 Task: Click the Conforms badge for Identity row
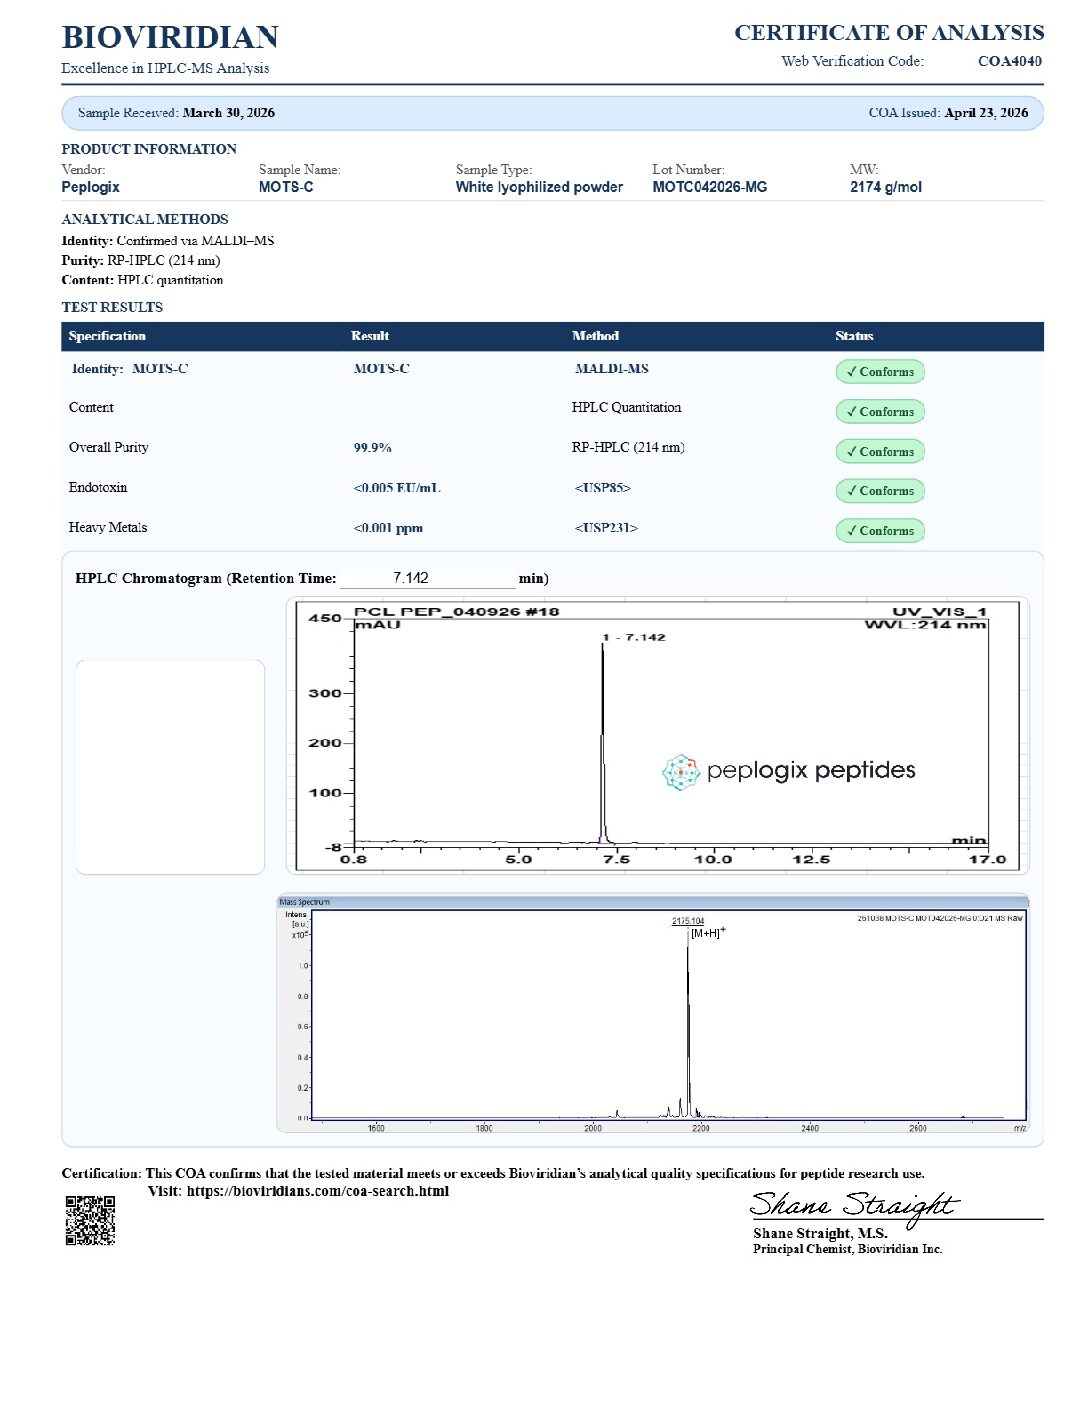click(x=880, y=372)
